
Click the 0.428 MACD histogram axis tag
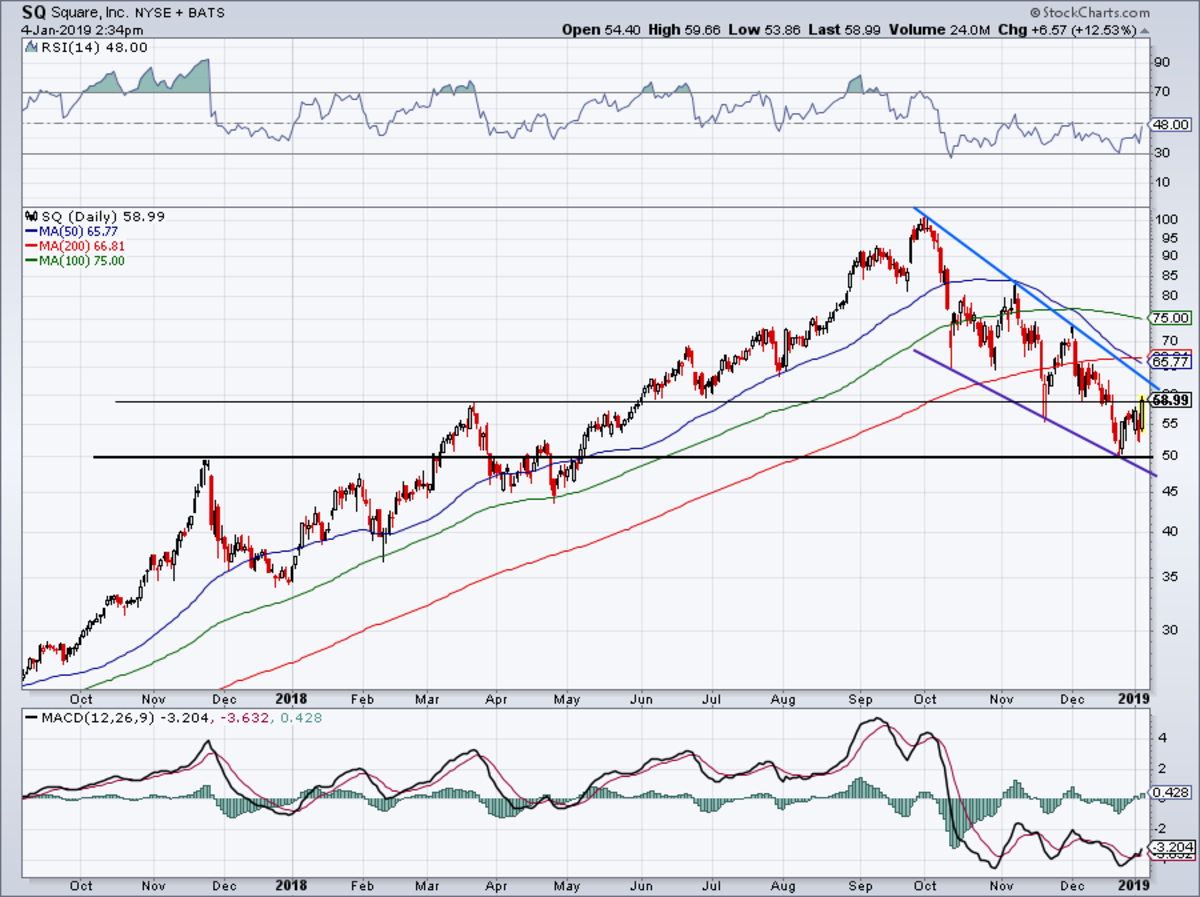pyautogui.click(x=1170, y=792)
